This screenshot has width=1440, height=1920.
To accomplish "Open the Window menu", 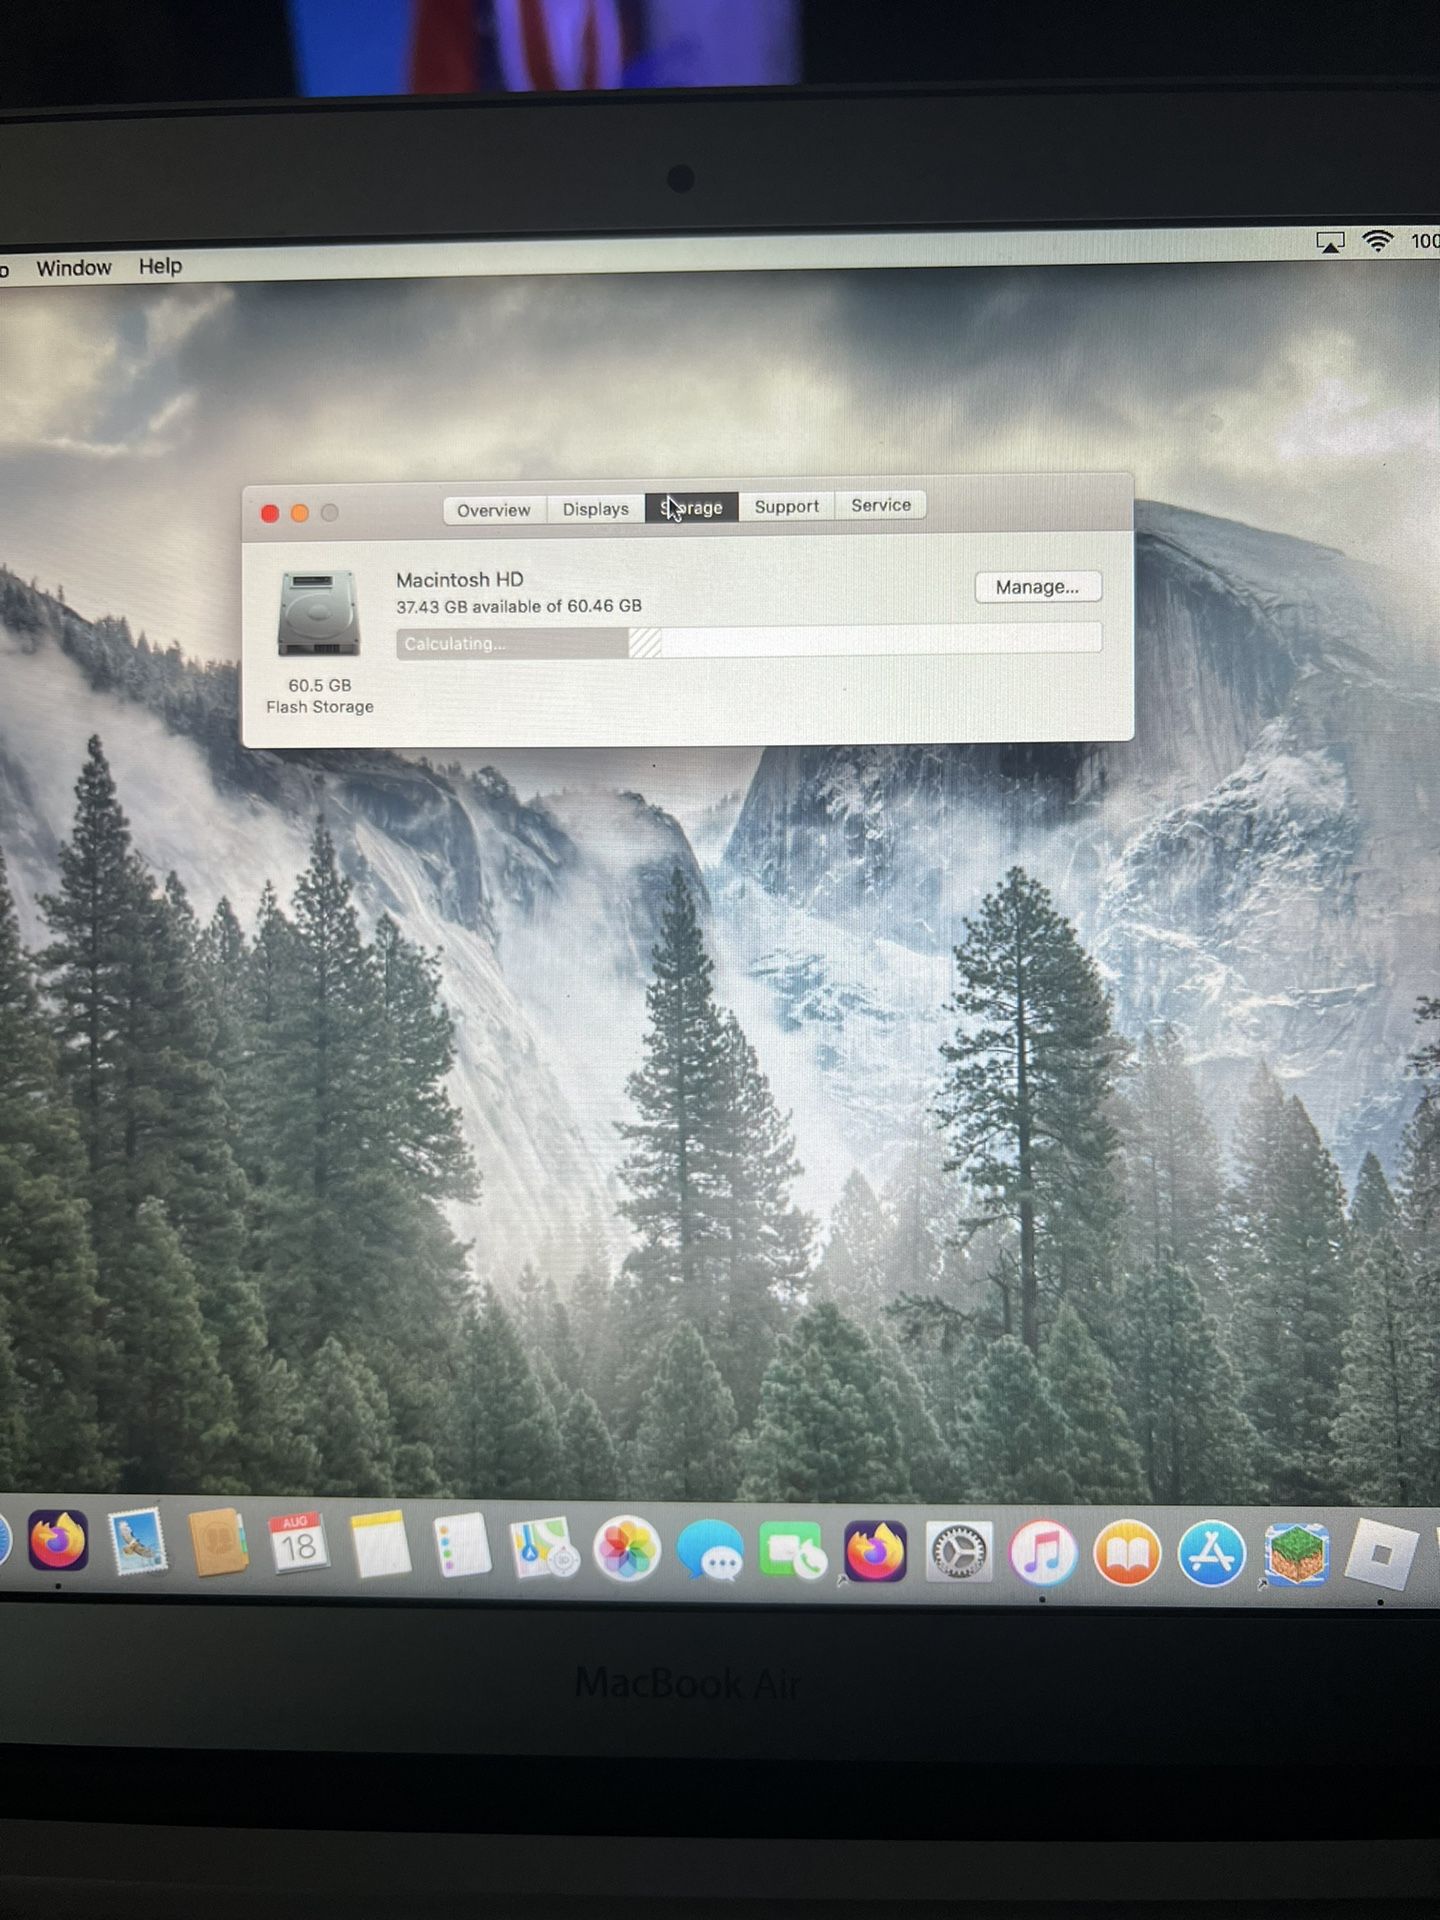I will pyautogui.click(x=73, y=268).
